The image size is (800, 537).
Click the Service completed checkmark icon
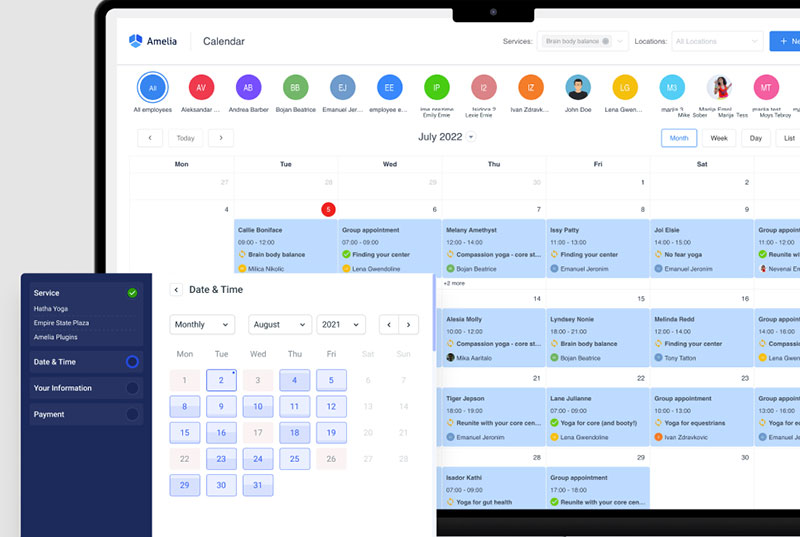pos(132,293)
